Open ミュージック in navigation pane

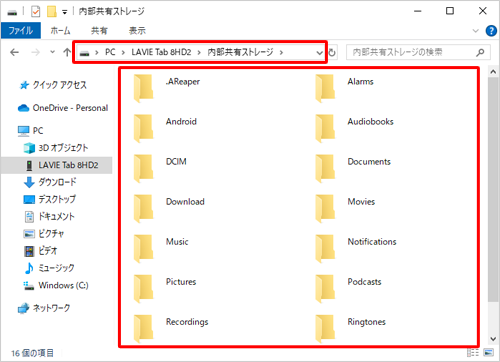point(56,268)
